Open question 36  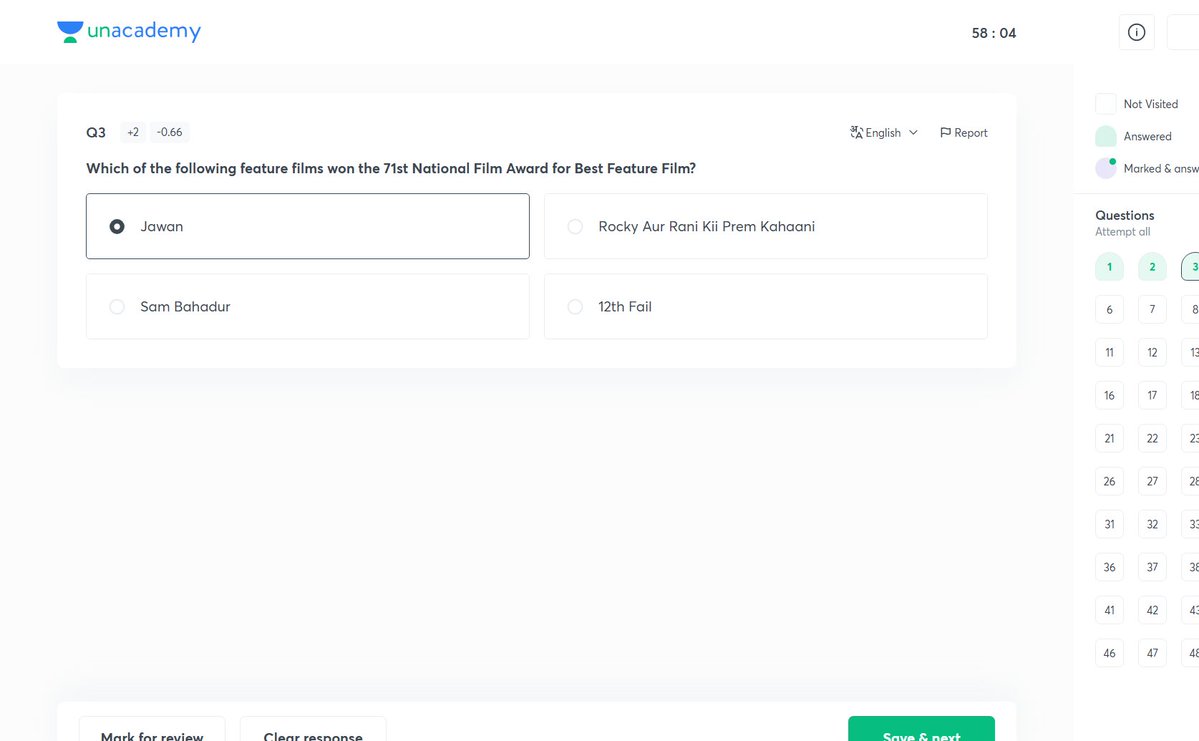click(1110, 567)
